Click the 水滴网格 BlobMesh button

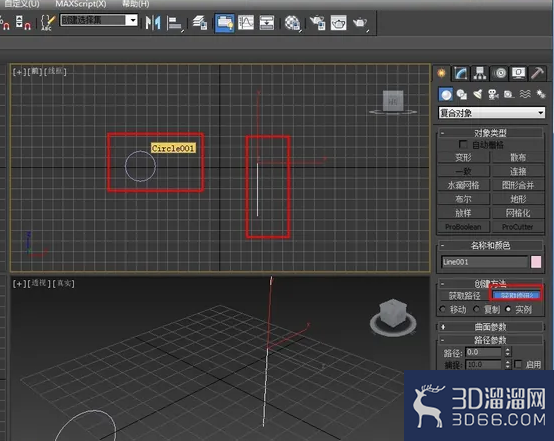[463, 185]
